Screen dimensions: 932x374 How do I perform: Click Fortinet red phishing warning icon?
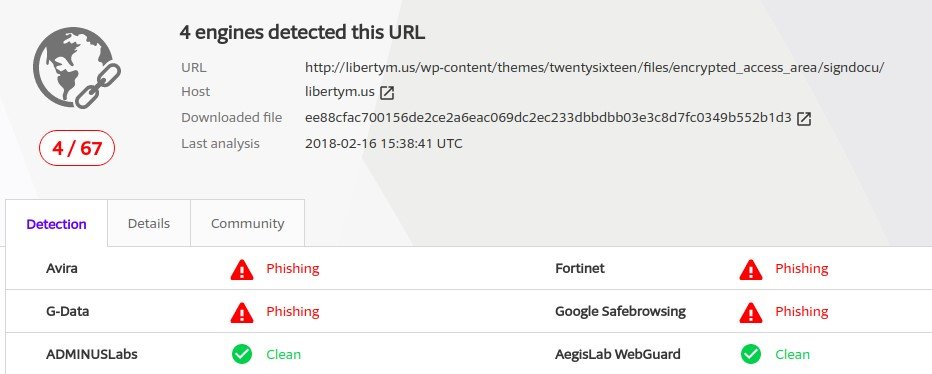(751, 269)
